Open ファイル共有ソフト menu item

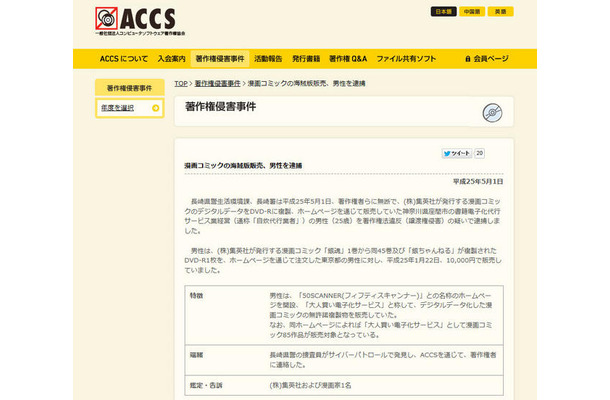pyautogui.click(x=406, y=59)
